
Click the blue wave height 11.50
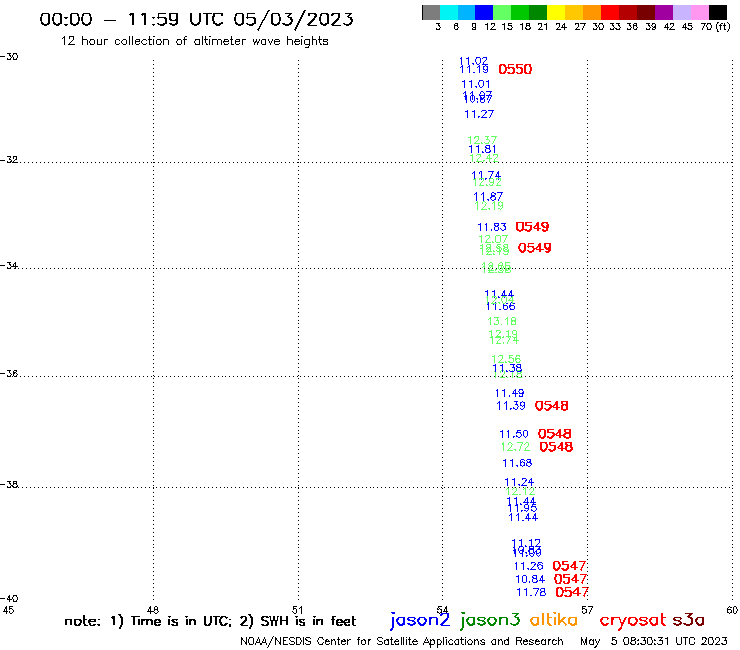pyautogui.click(x=514, y=434)
